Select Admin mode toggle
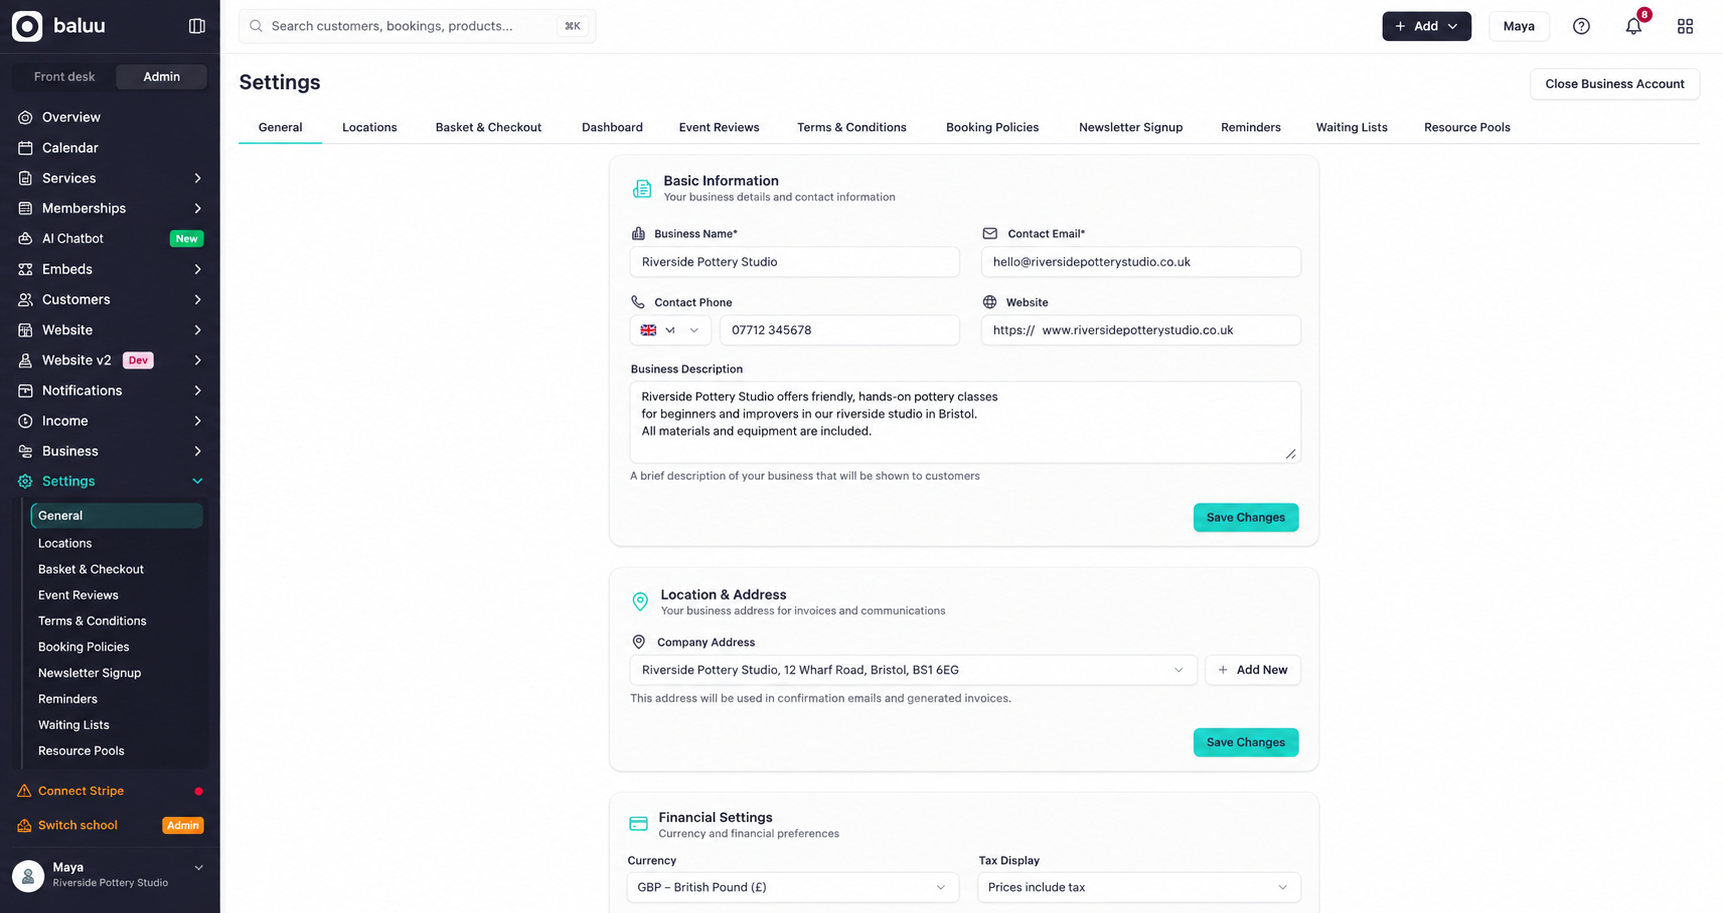 tap(161, 77)
